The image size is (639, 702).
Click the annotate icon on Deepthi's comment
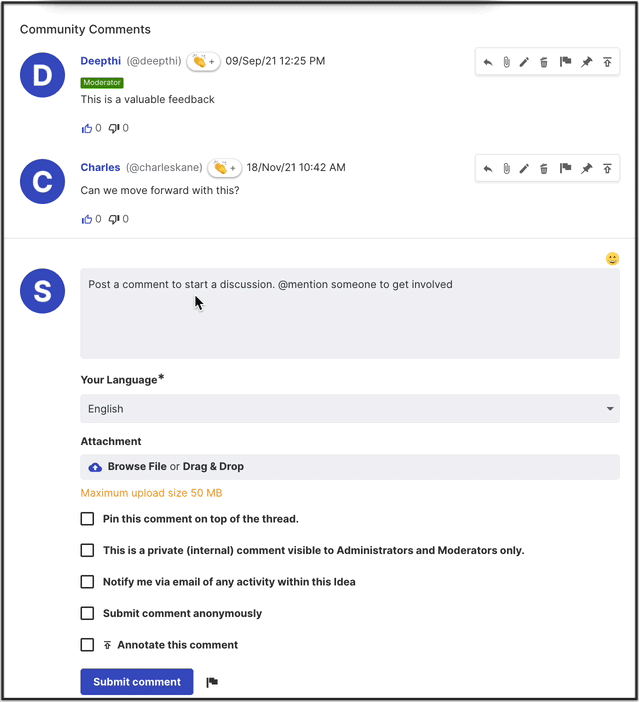[x=607, y=62]
